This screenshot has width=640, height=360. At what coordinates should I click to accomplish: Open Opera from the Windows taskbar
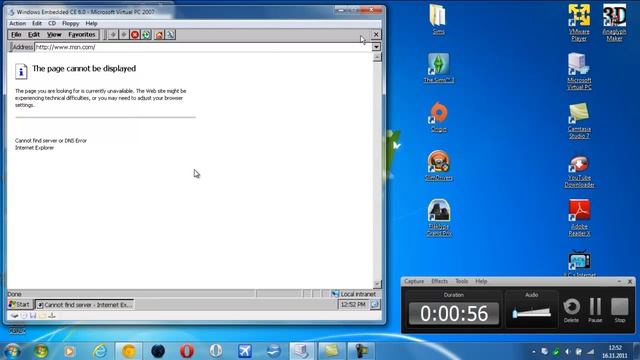click(x=187, y=351)
